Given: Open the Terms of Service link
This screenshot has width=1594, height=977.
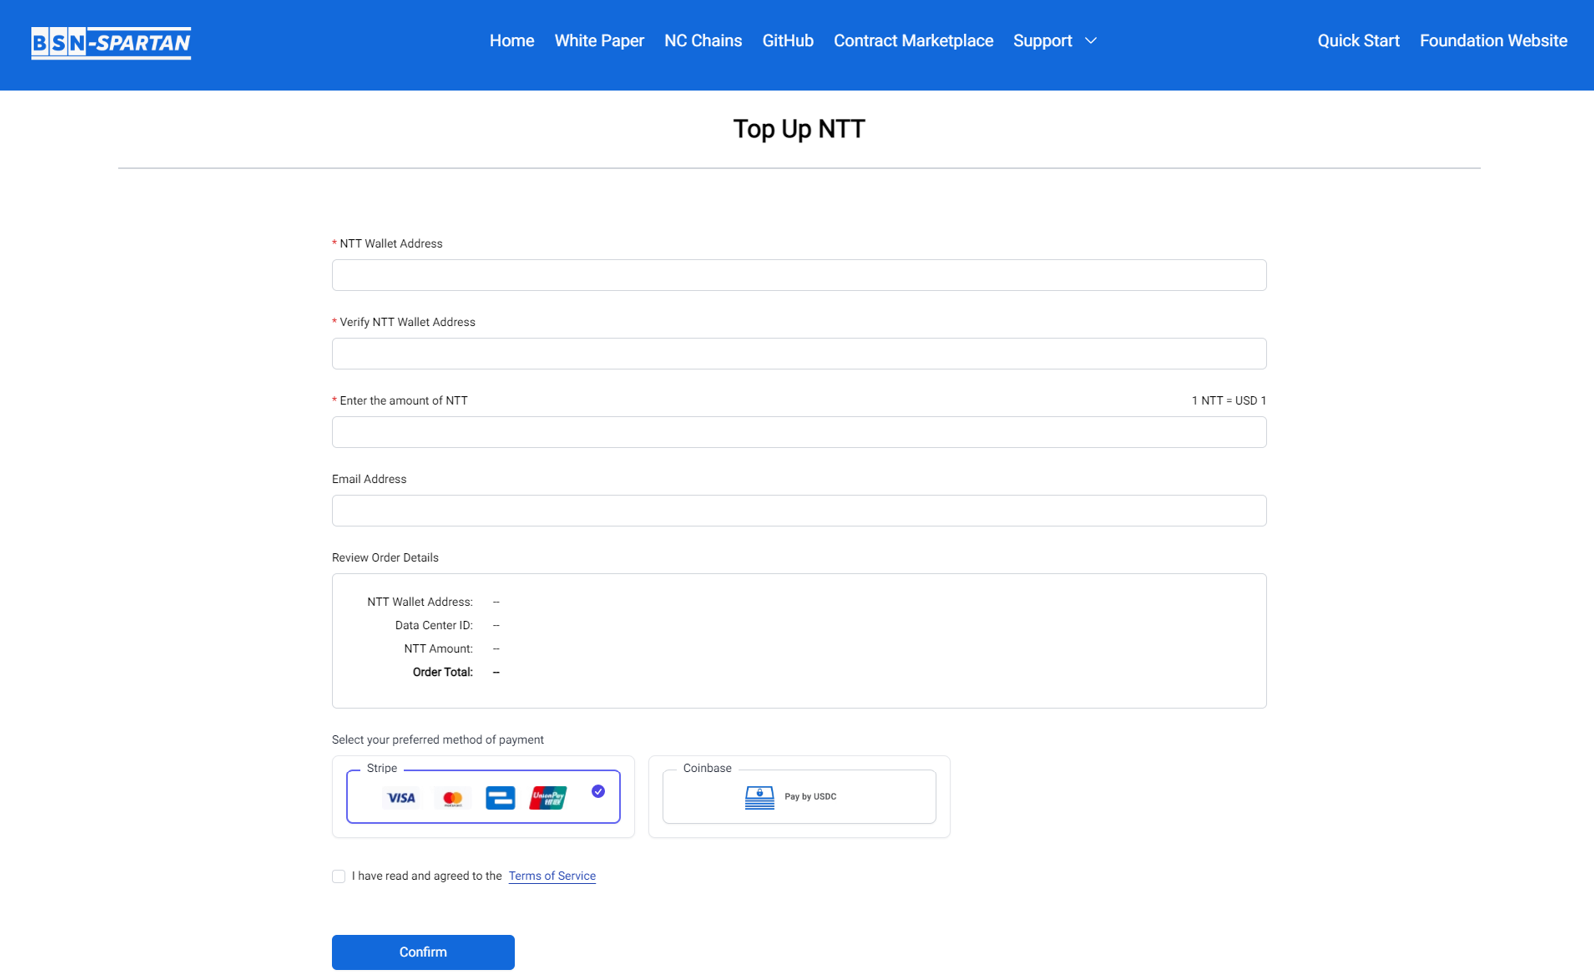Looking at the screenshot, I should point(552,876).
